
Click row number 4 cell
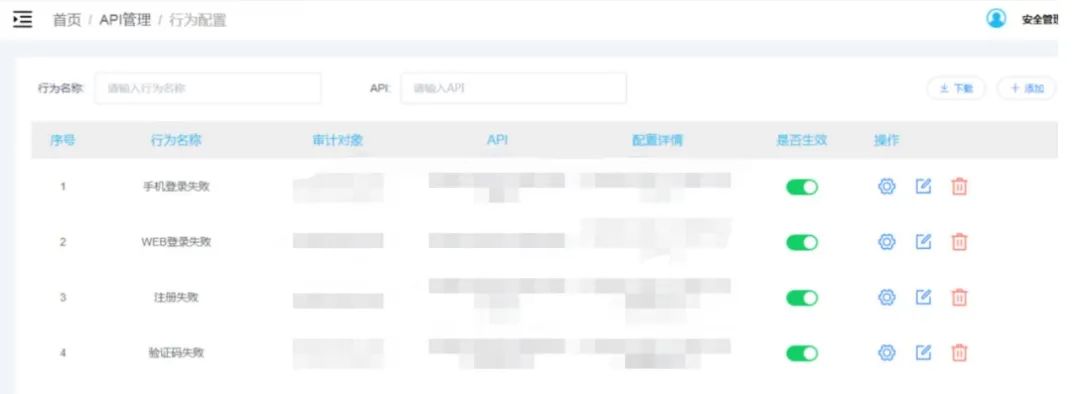click(63, 353)
